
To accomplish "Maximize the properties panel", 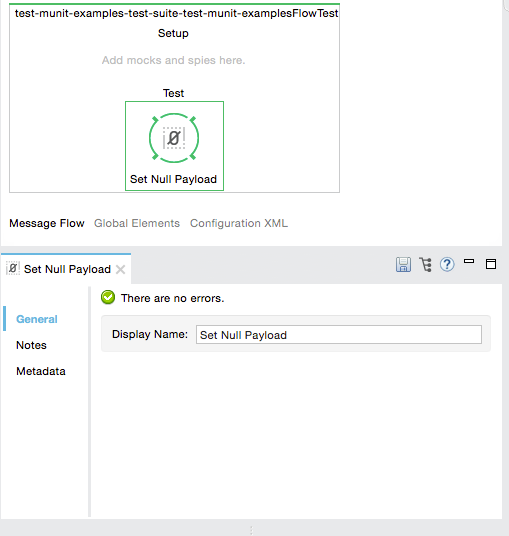I will click(491, 264).
